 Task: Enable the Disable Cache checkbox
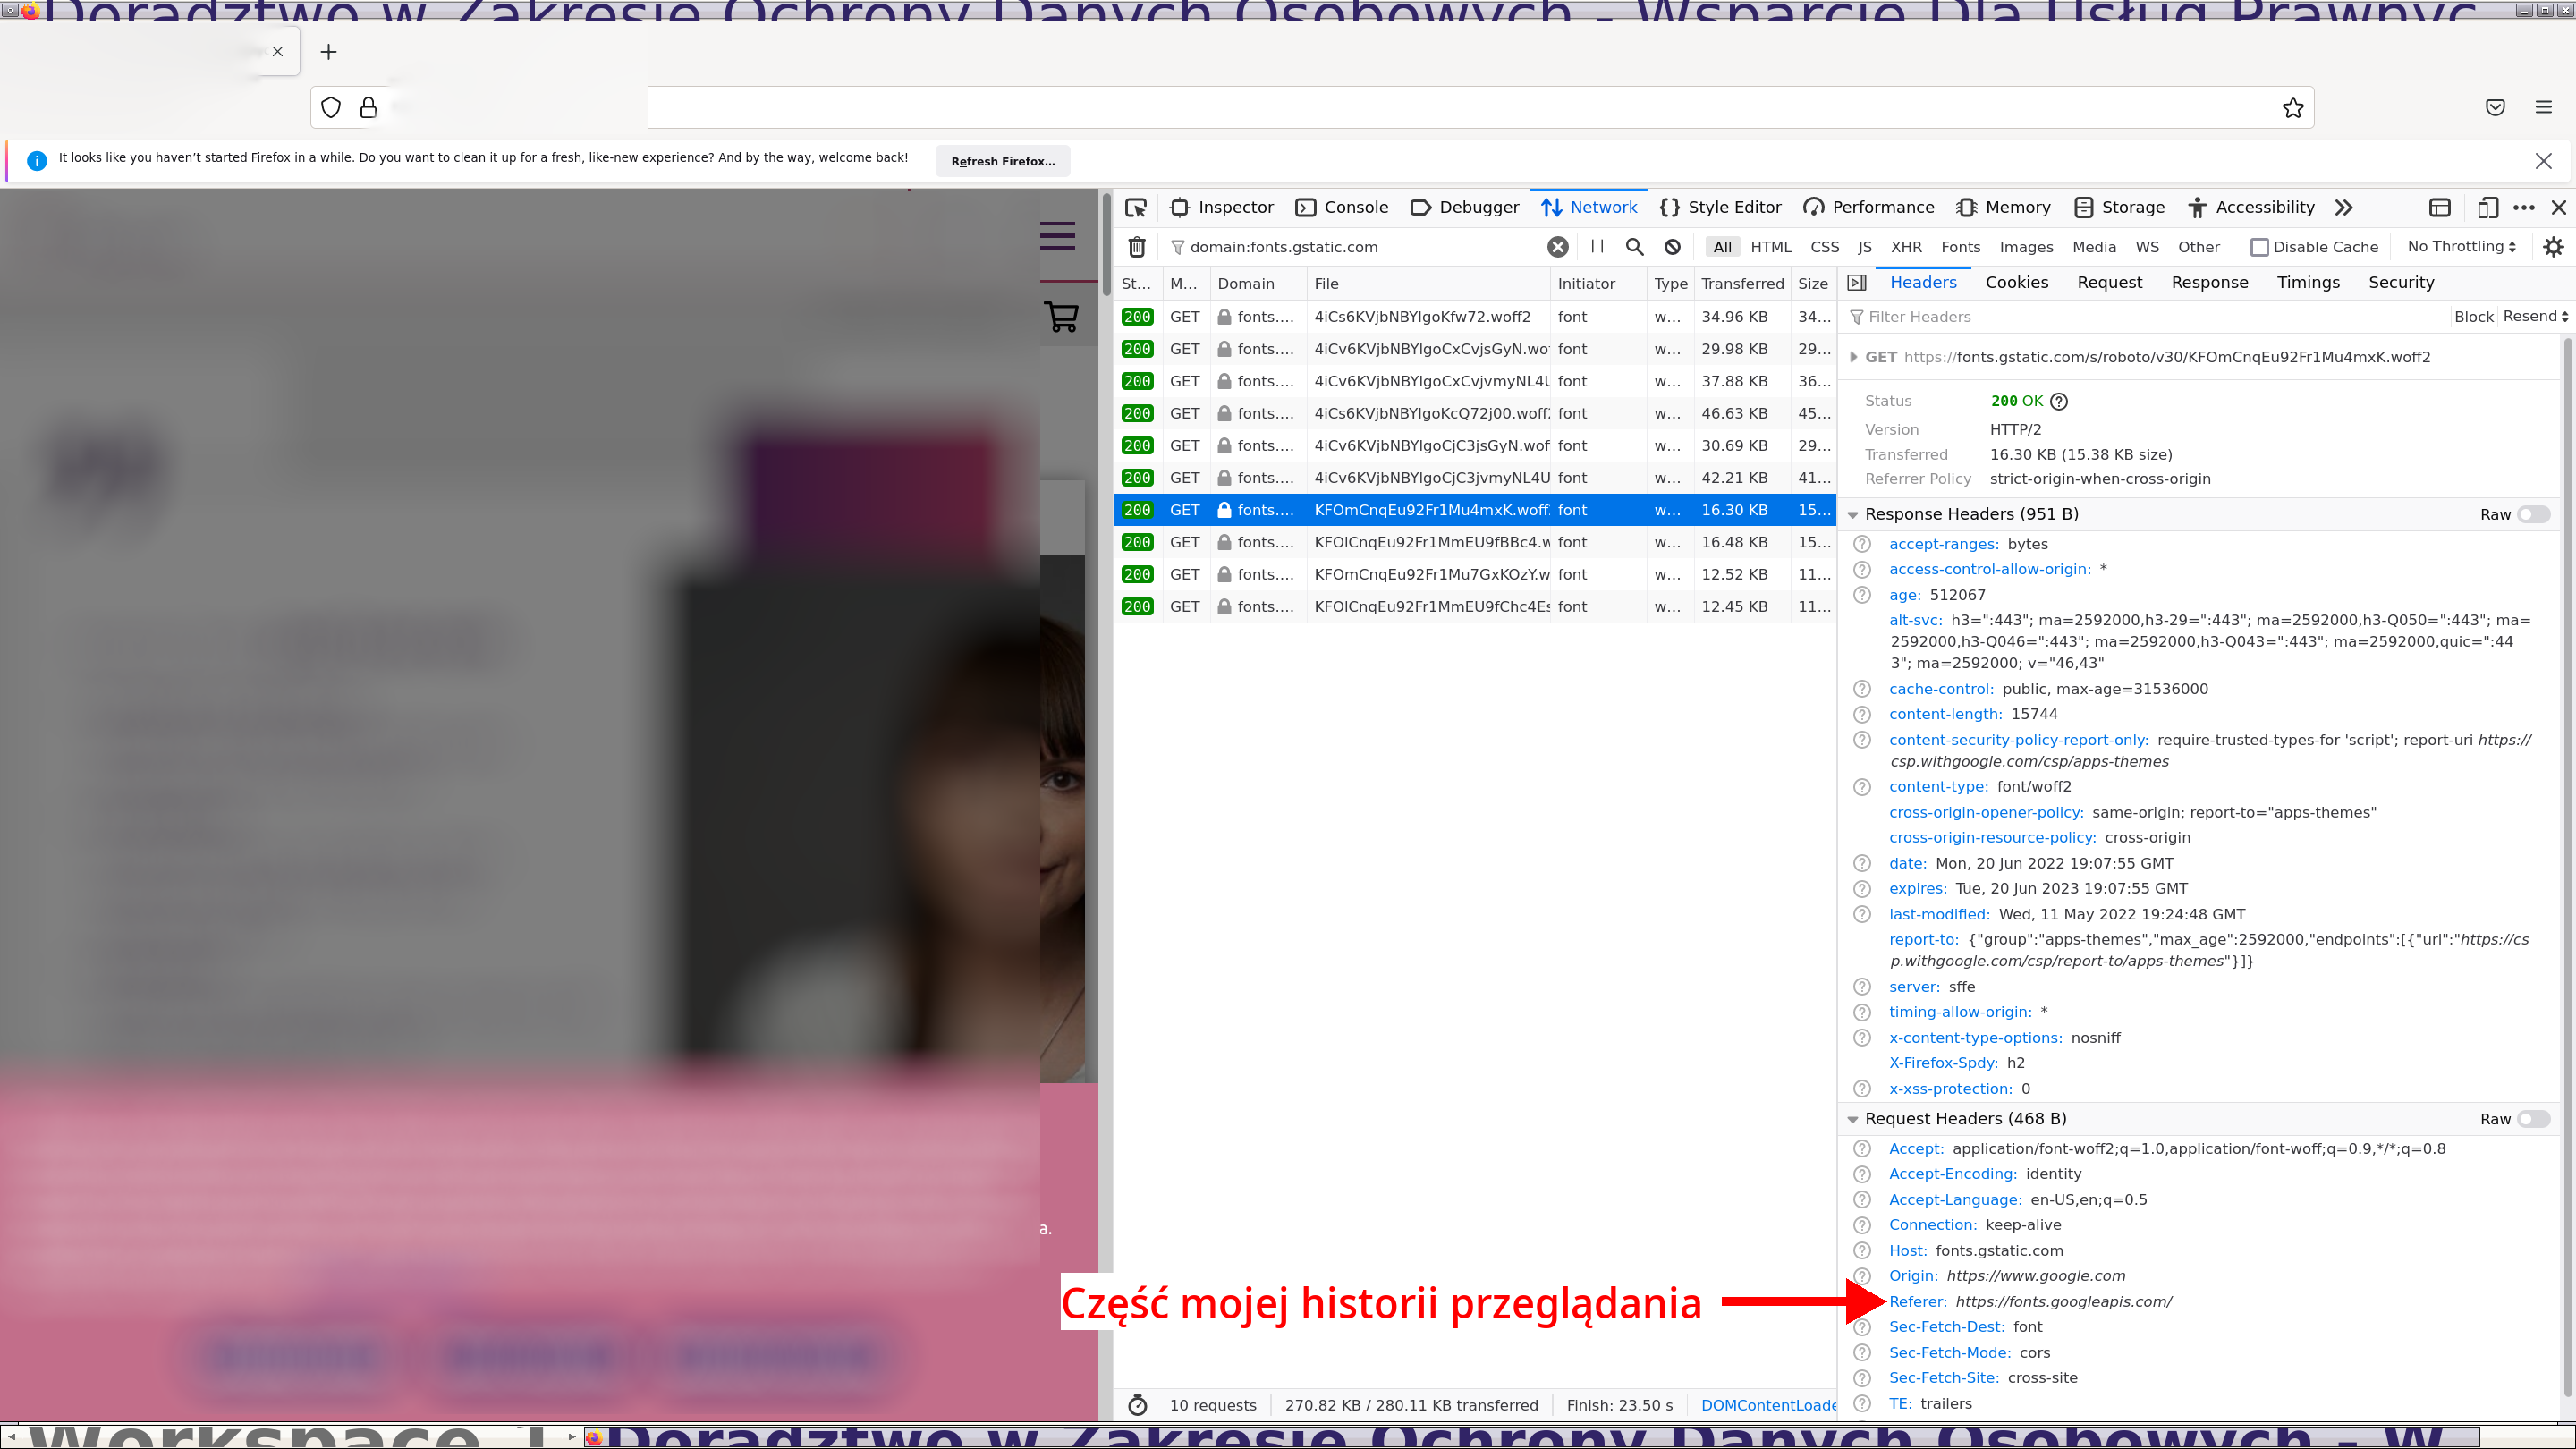2259,247
